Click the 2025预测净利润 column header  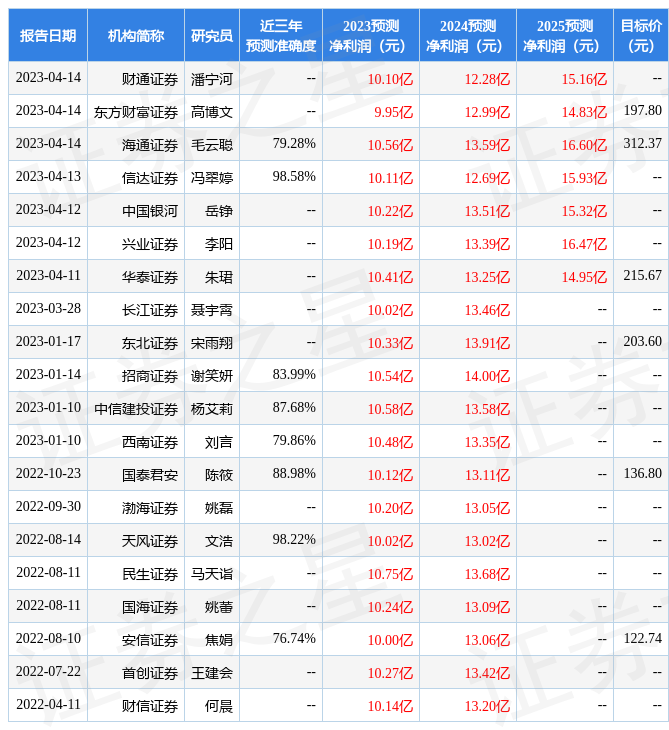coord(565,35)
